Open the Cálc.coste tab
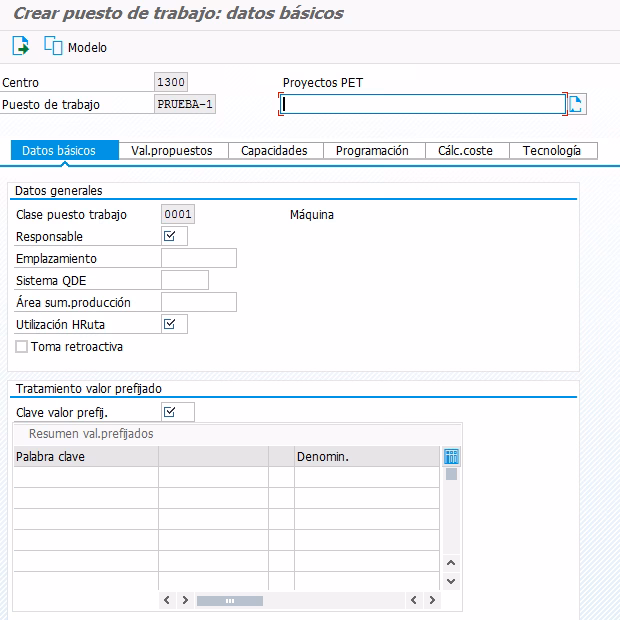The image size is (620, 620). tap(467, 151)
